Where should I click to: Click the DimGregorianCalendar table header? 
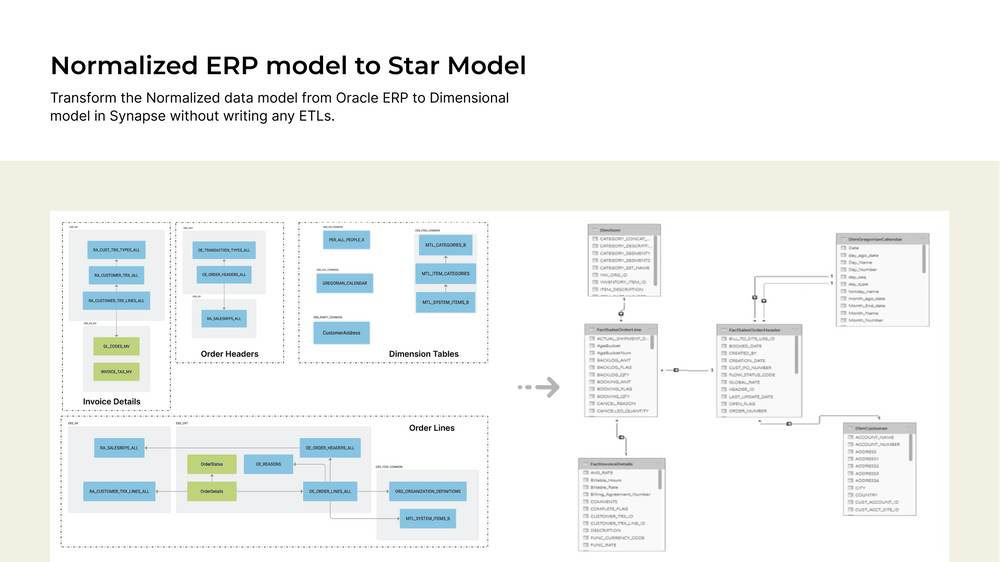pyautogui.click(x=883, y=239)
